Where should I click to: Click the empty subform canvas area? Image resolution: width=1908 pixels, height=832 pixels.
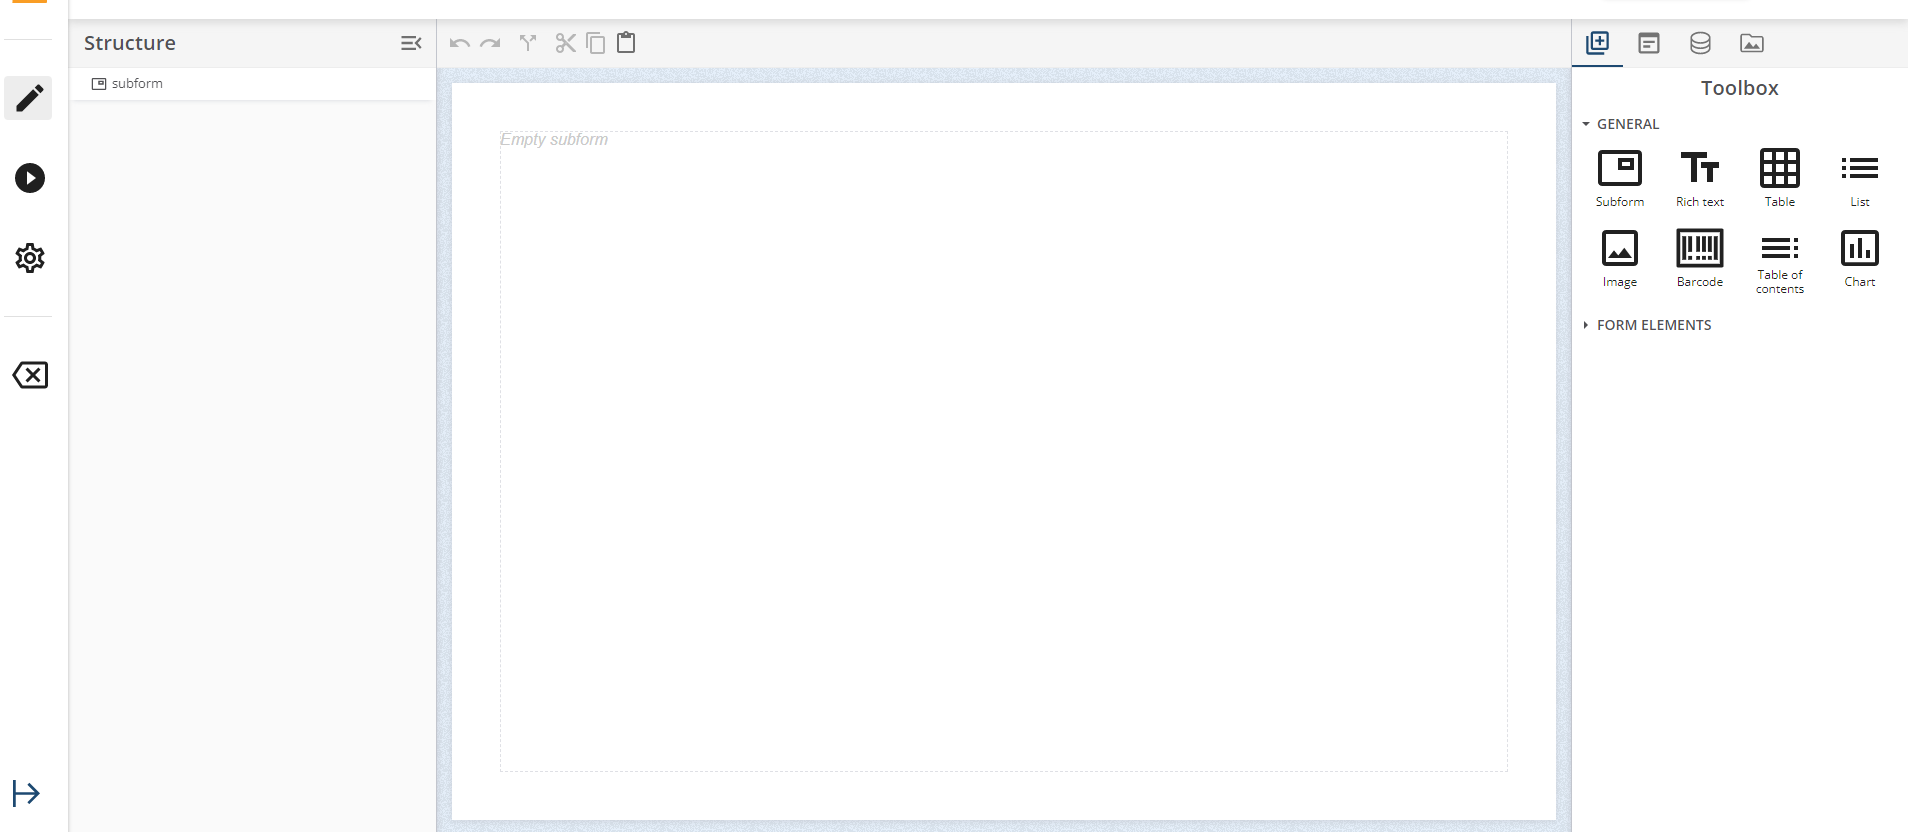pos(1003,450)
